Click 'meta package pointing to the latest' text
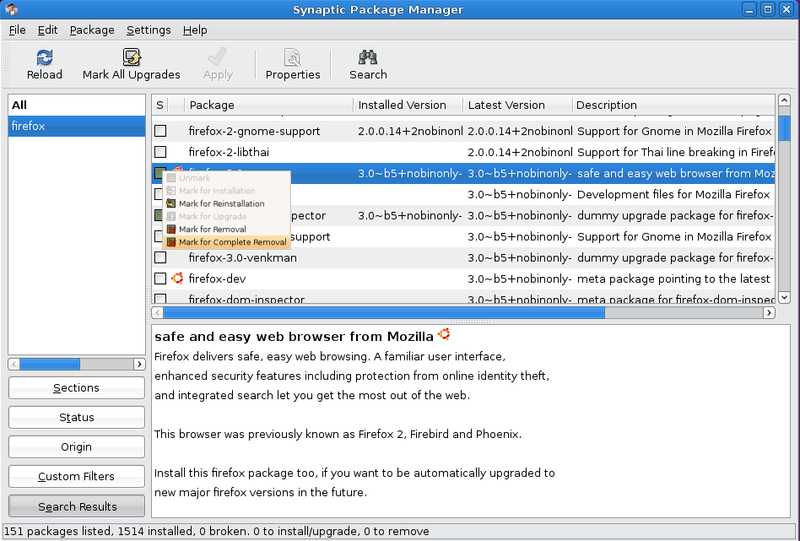The width and height of the screenshot is (800, 541). pyautogui.click(x=673, y=279)
